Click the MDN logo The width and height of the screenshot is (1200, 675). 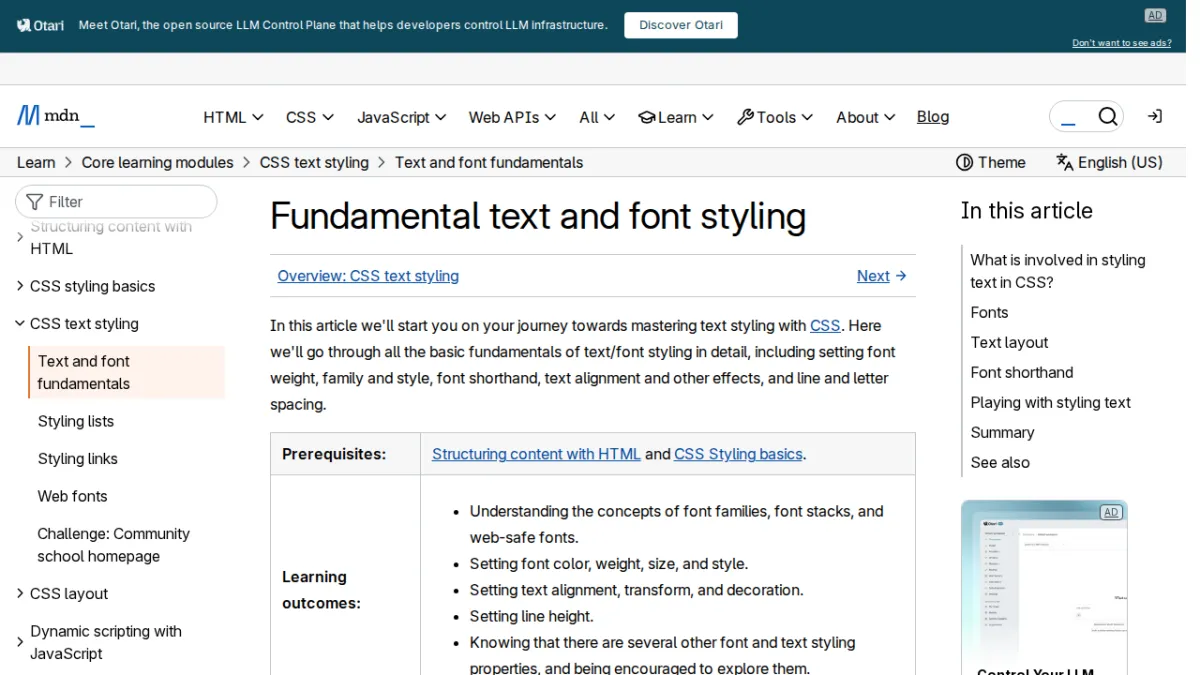pyautogui.click(x=56, y=116)
